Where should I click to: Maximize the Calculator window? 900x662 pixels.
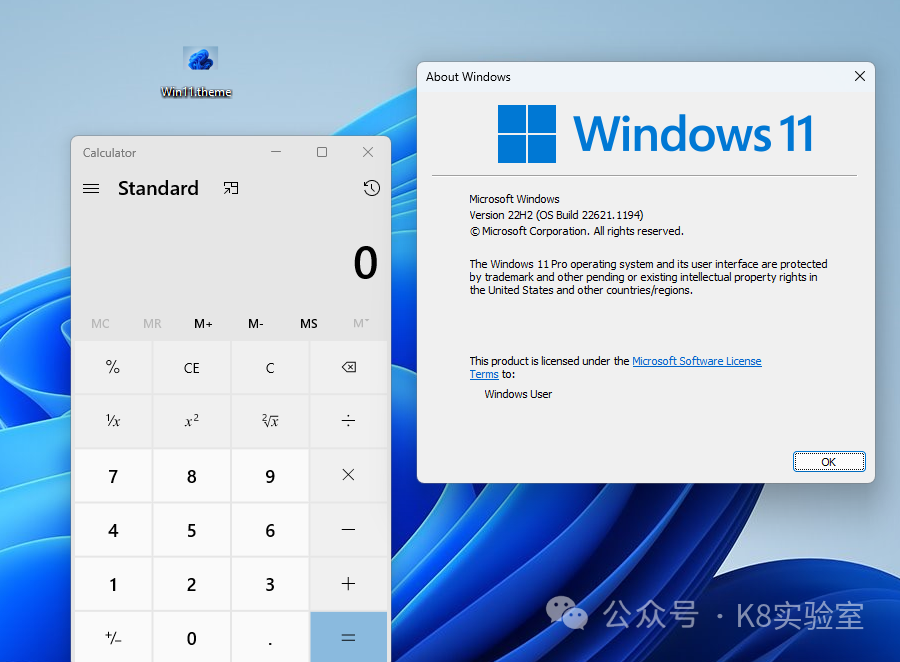pyautogui.click(x=322, y=152)
